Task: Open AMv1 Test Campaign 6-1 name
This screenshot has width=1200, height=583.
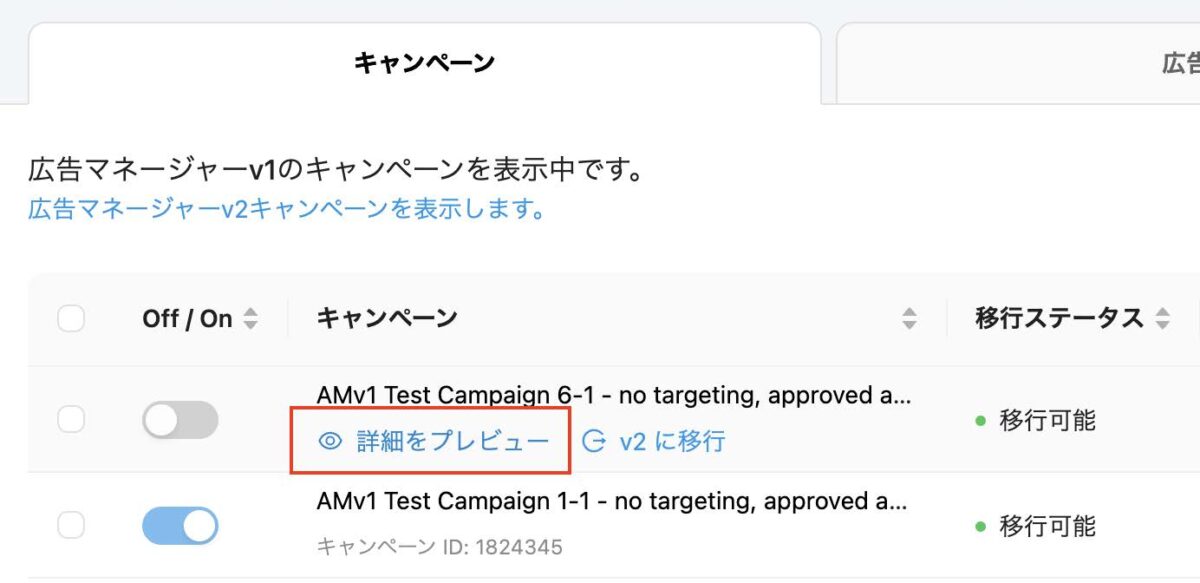Action: [614, 396]
